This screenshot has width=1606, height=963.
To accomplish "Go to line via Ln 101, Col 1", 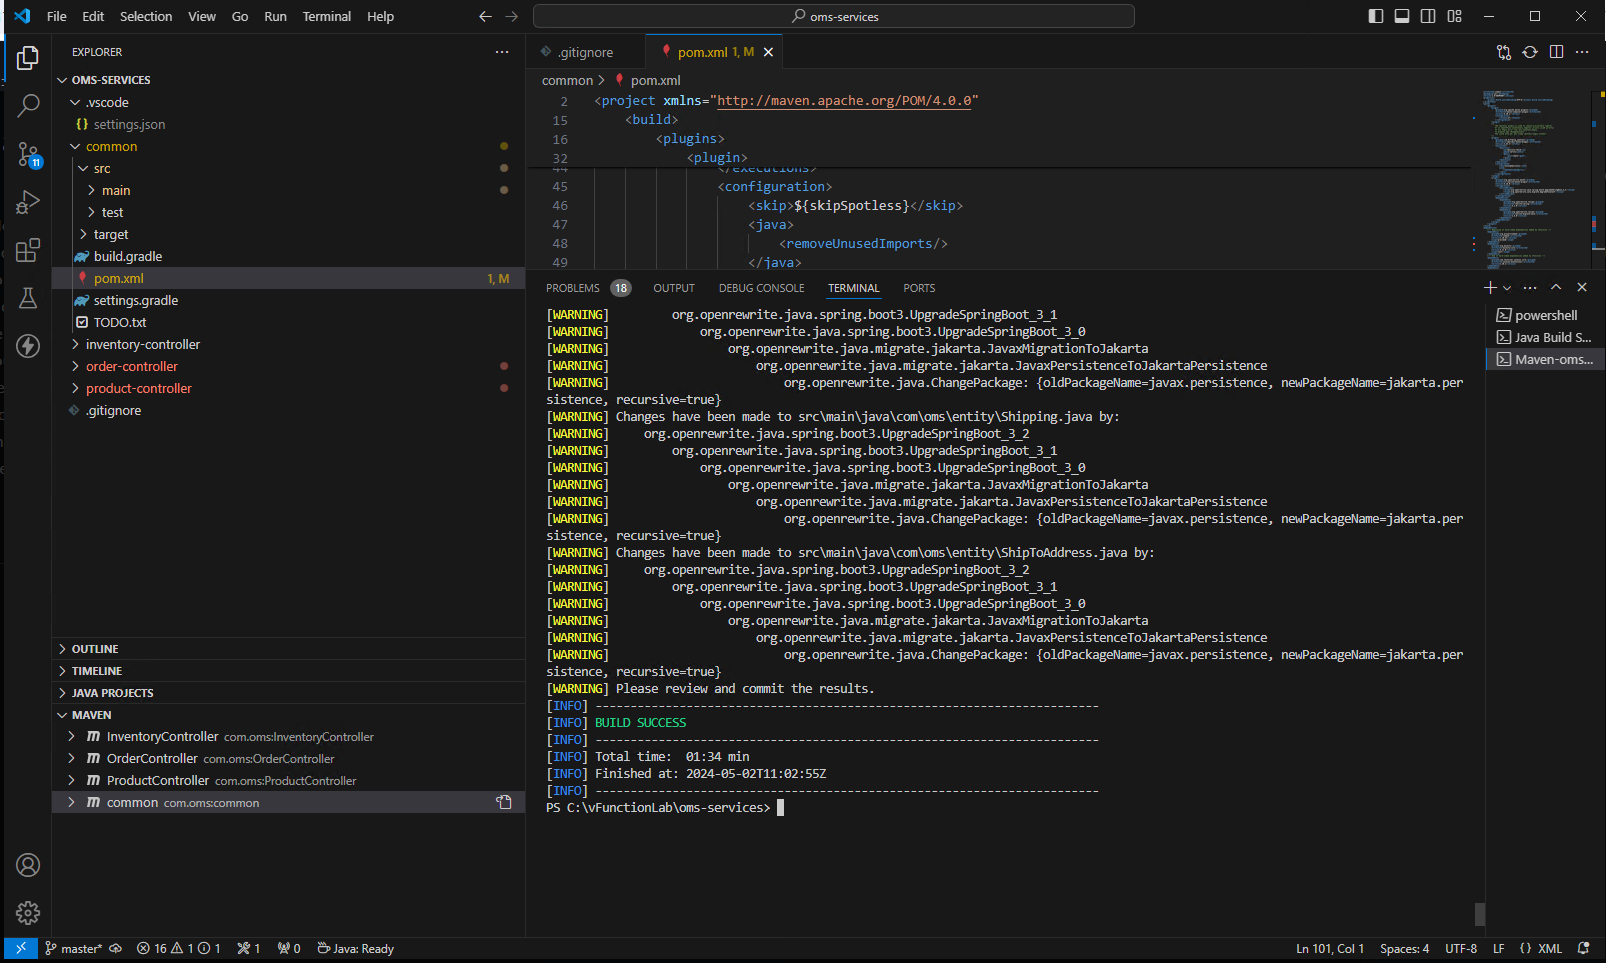I will click(1330, 948).
